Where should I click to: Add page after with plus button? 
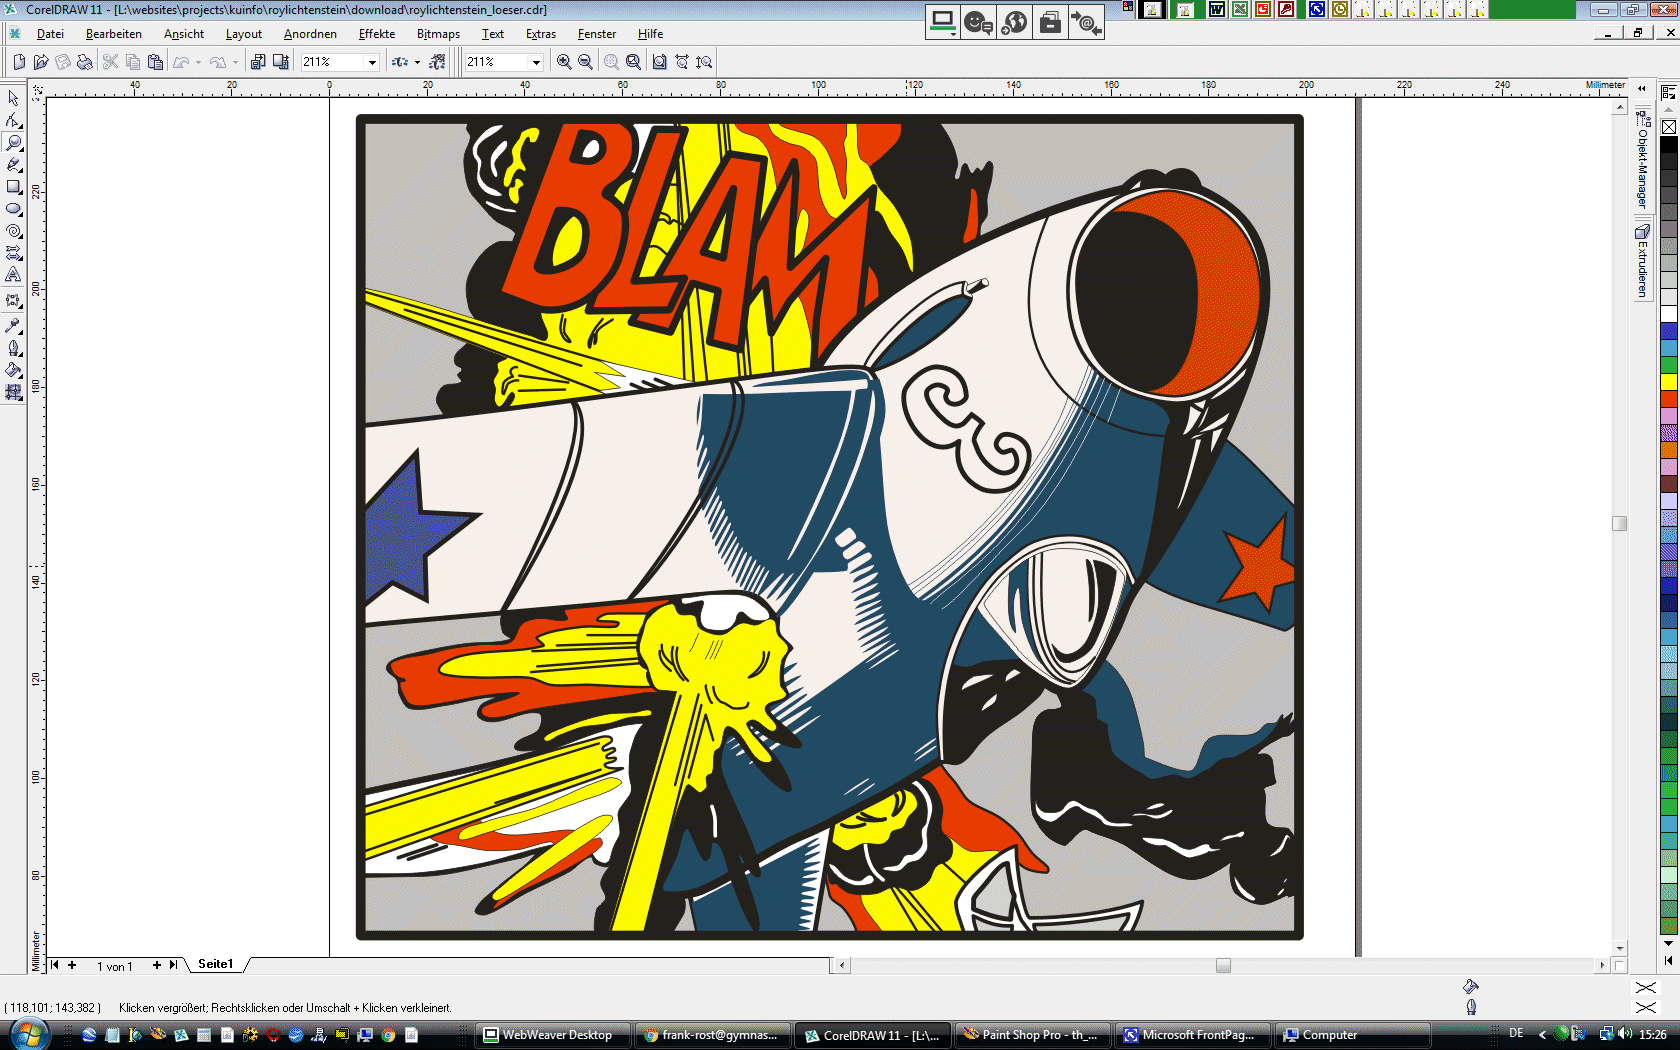click(x=156, y=965)
